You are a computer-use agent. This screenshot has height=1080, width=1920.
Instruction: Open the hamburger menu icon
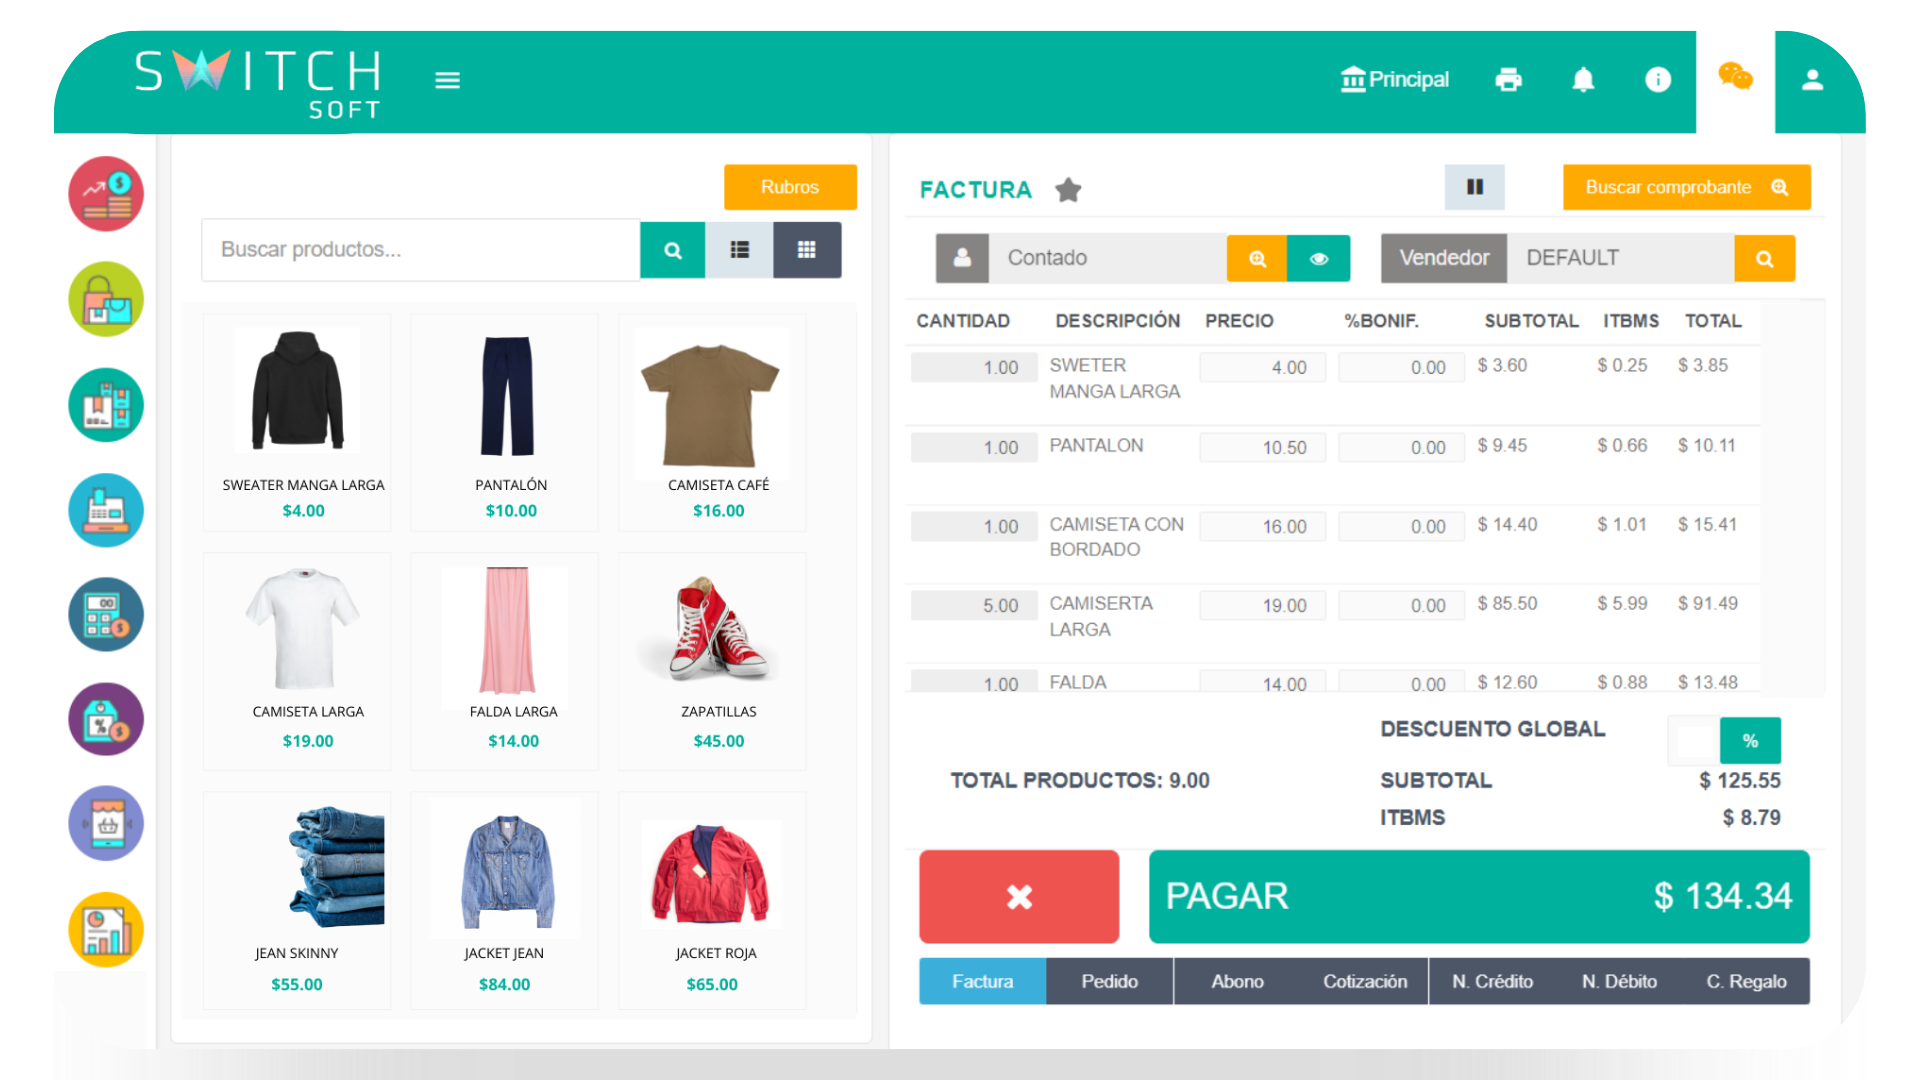click(447, 80)
